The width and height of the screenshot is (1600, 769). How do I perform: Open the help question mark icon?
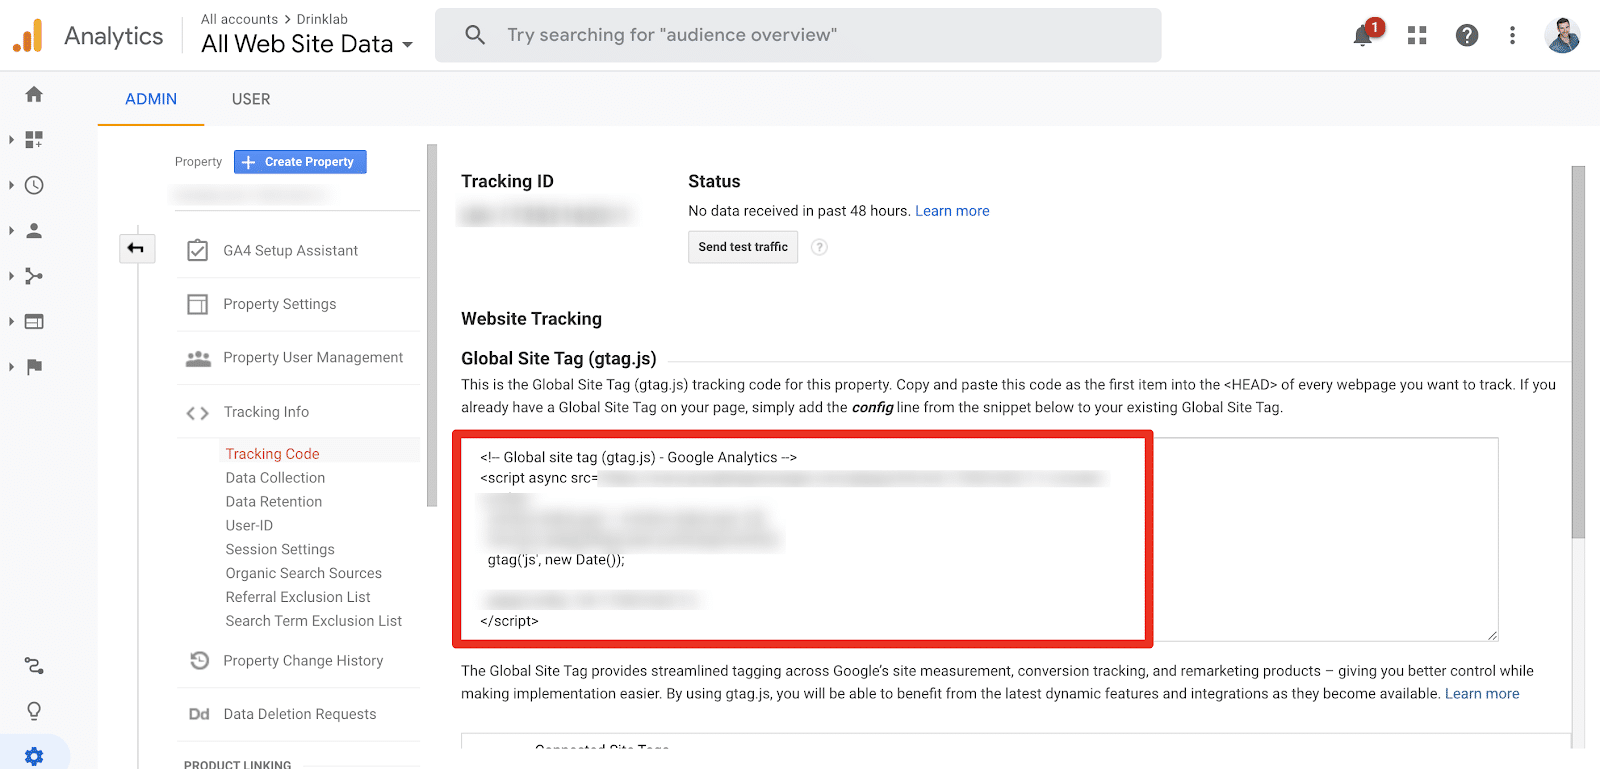pyautogui.click(x=1467, y=35)
